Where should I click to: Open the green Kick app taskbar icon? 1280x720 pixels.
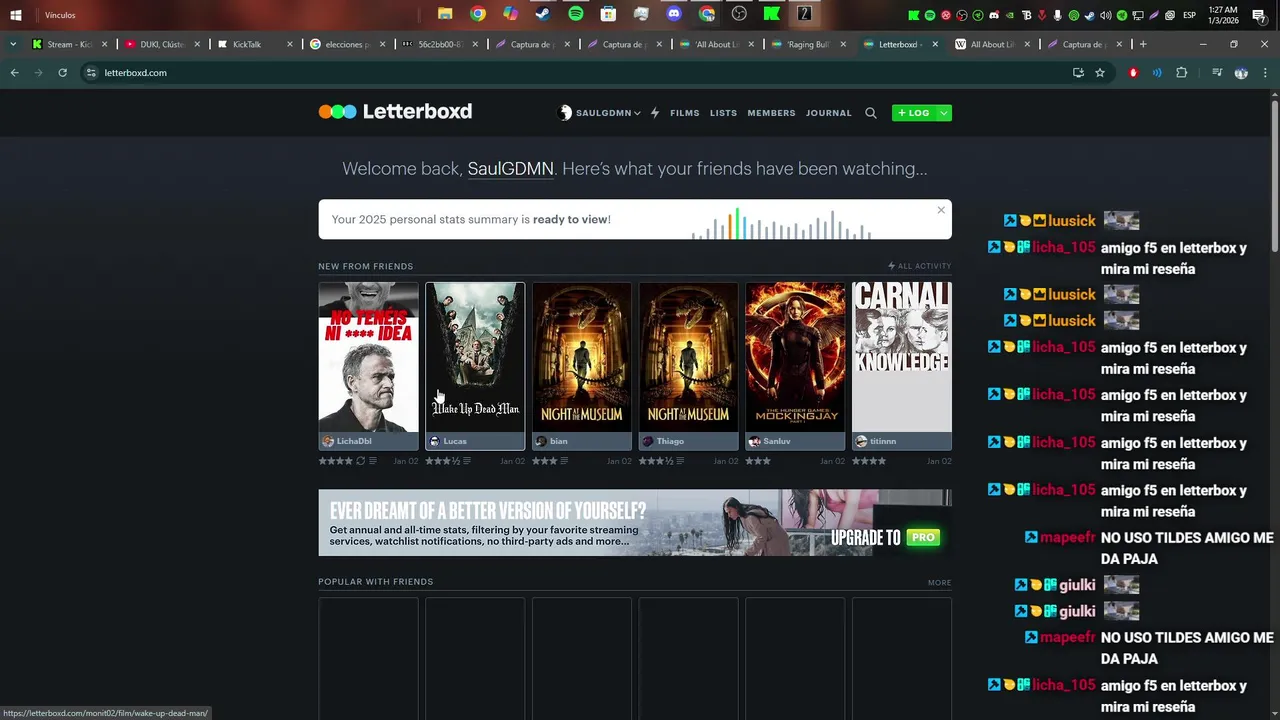772,14
